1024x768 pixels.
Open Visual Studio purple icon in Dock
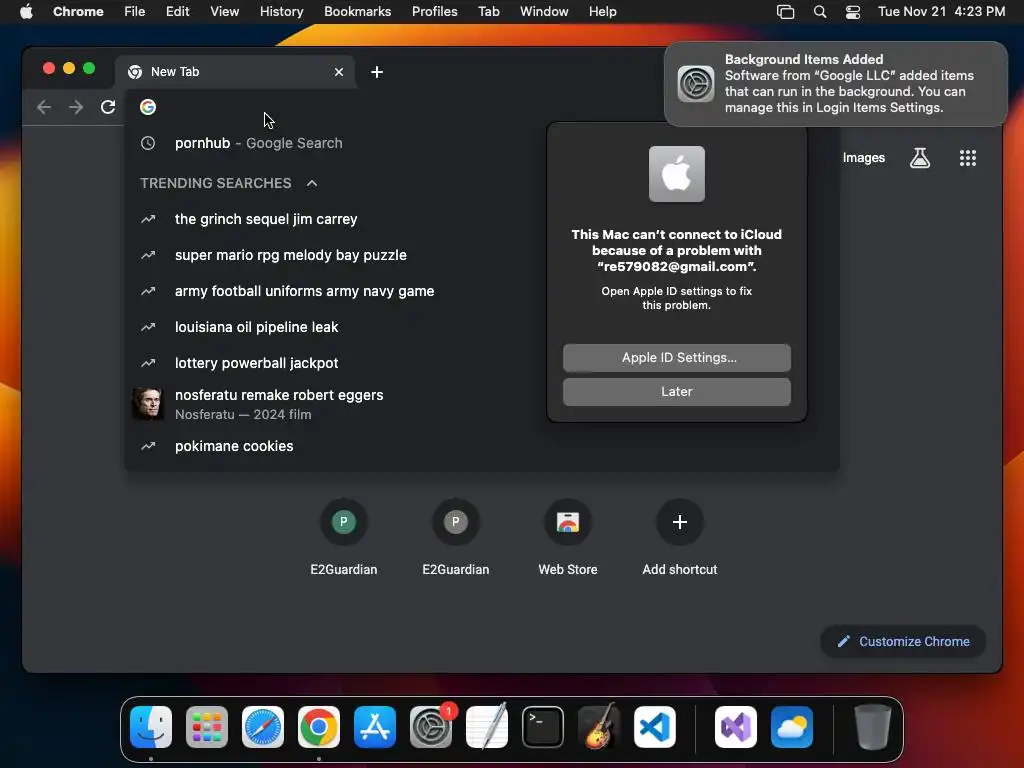pos(736,727)
